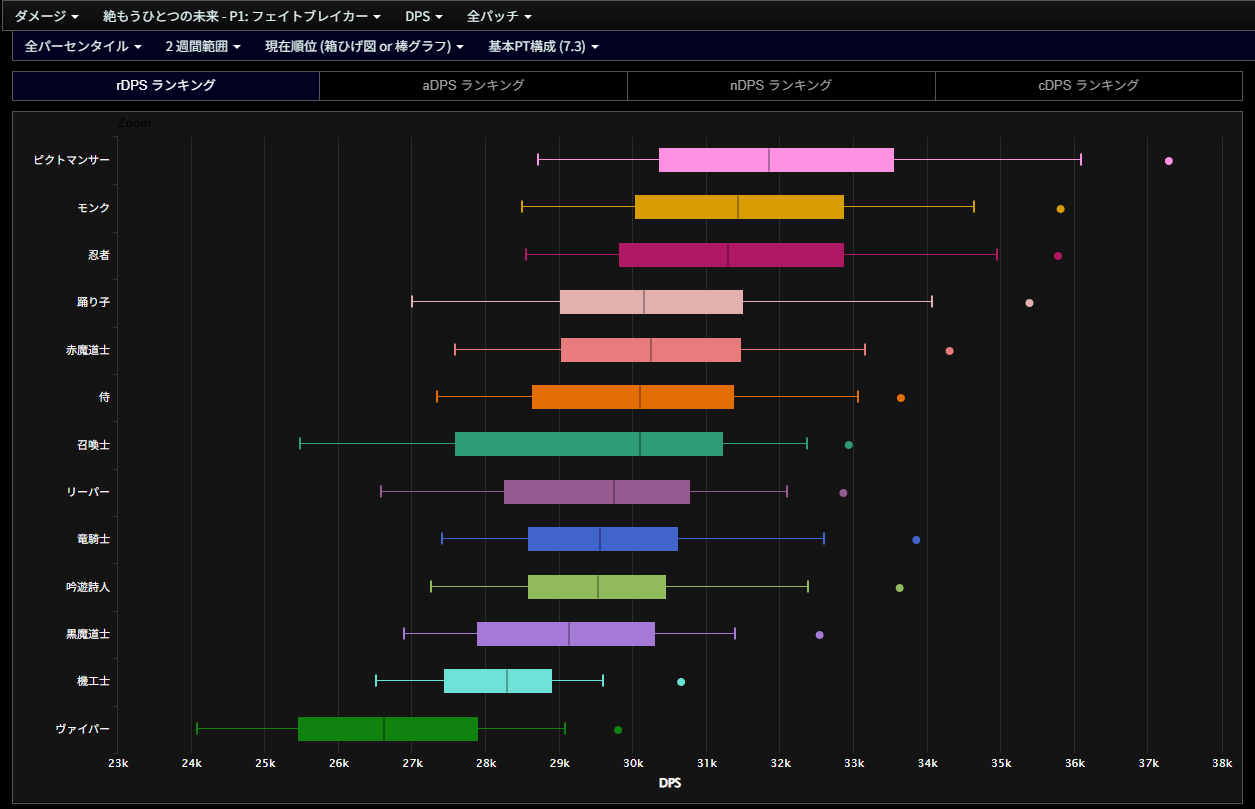Click the cyan 機工士 box plot bar
The height and width of the screenshot is (809, 1255).
[x=497, y=681]
